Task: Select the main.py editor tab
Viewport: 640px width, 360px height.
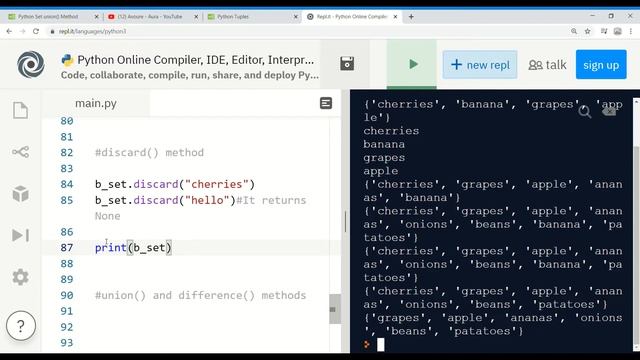Action: (x=96, y=103)
